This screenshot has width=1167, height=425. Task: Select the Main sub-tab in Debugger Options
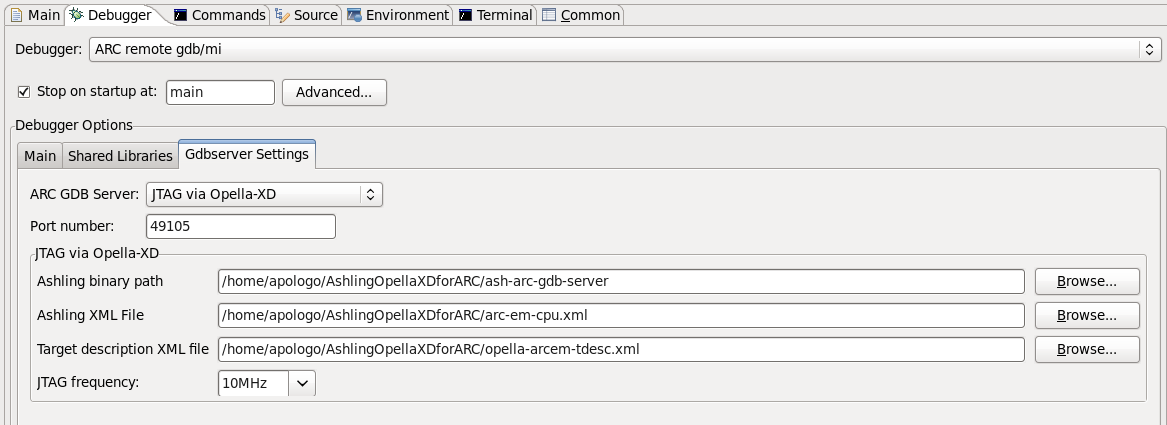click(x=40, y=156)
